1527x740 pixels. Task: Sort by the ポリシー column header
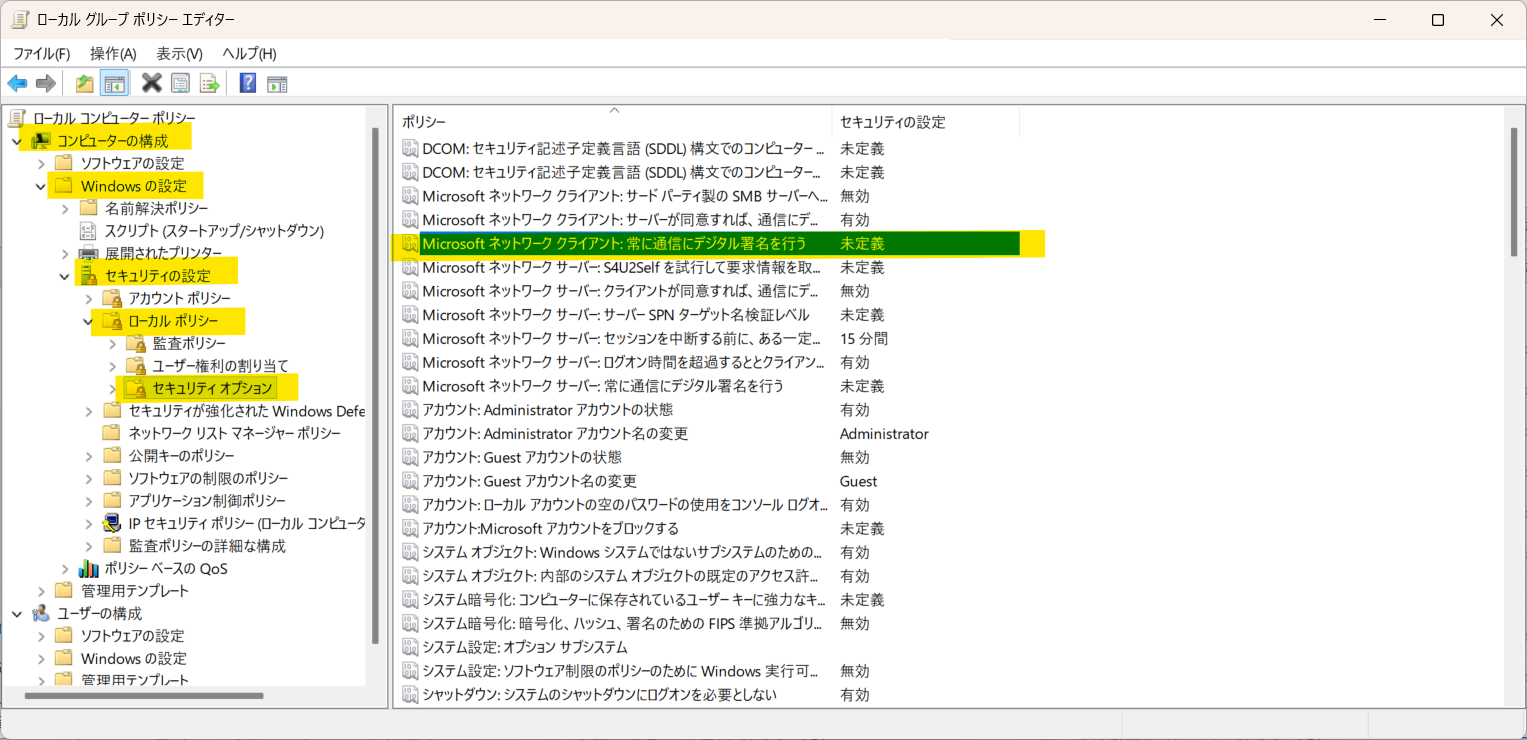610,122
